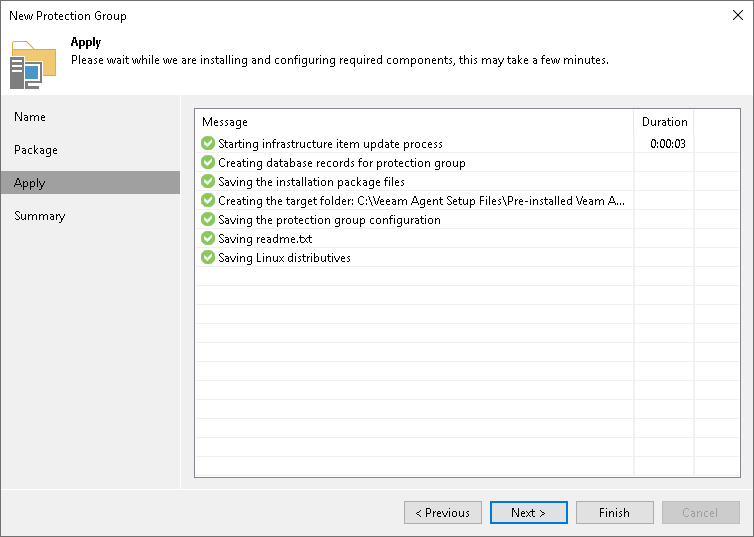Select 'Saving Linux distributives' log row
Viewport: 754px width, 537px height.
467,257
